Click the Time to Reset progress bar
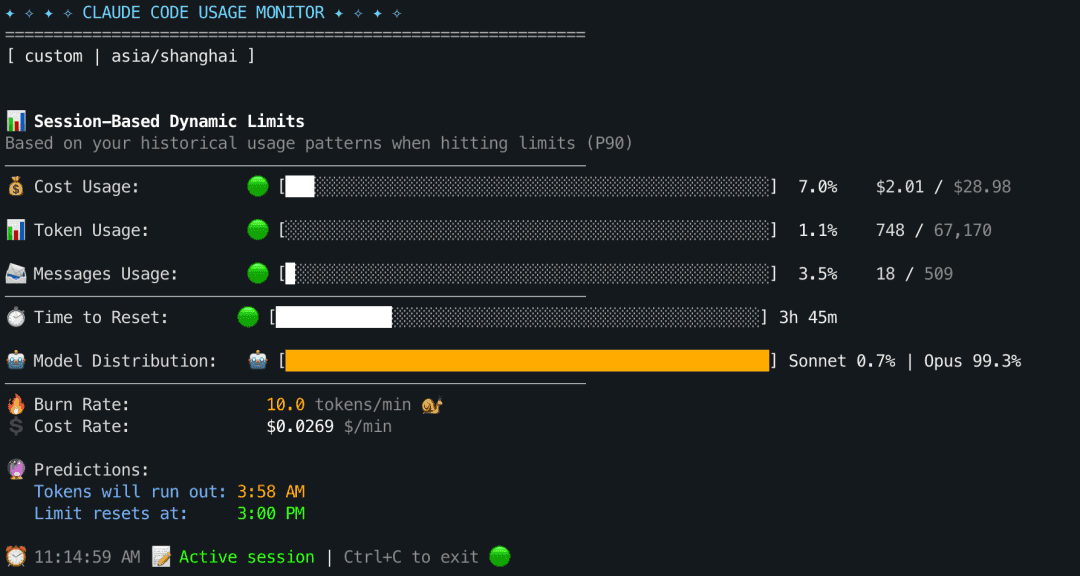Viewport: 1080px width, 576px height. tap(517, 317)
